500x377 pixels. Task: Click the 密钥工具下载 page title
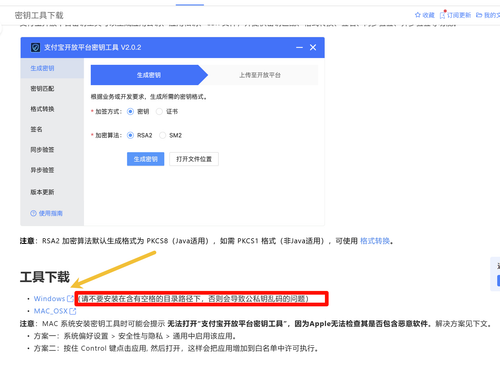39,15
